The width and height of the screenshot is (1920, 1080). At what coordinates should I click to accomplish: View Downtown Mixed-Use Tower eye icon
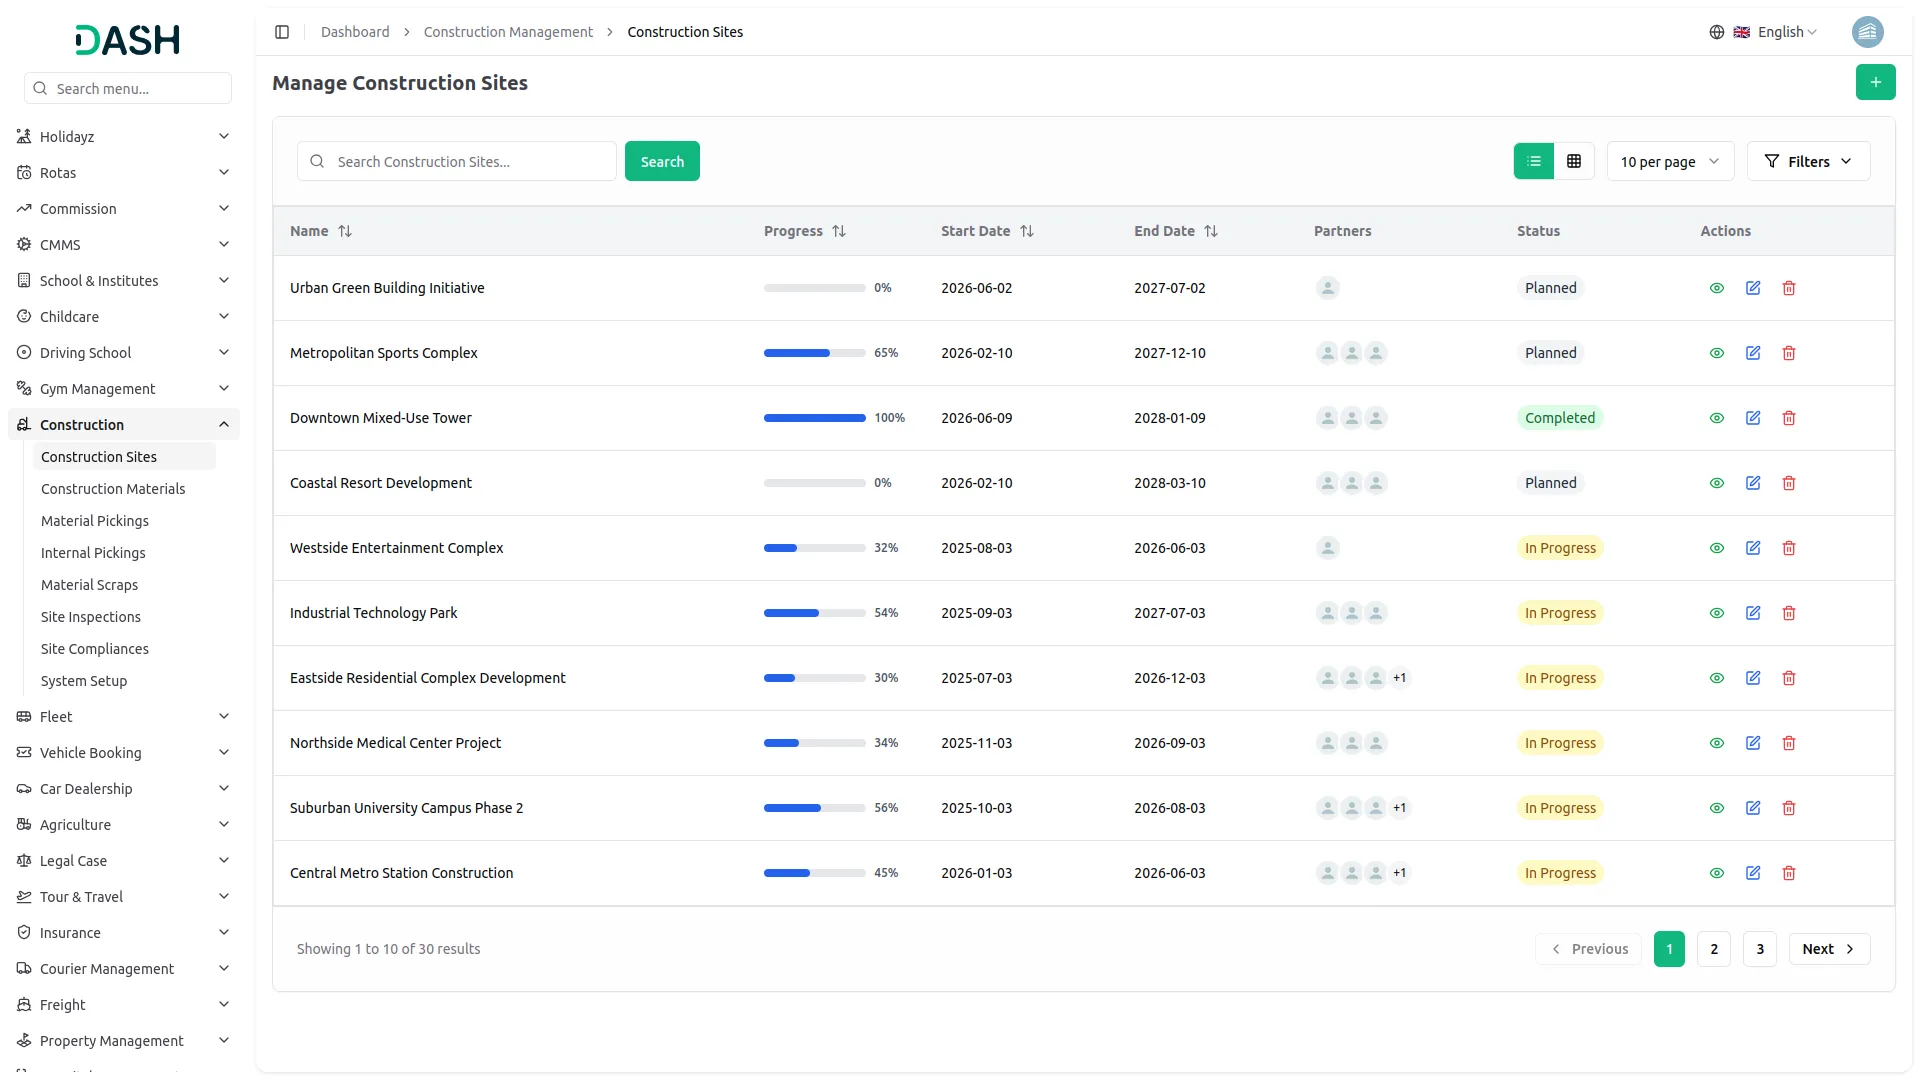coord(1717,418)
